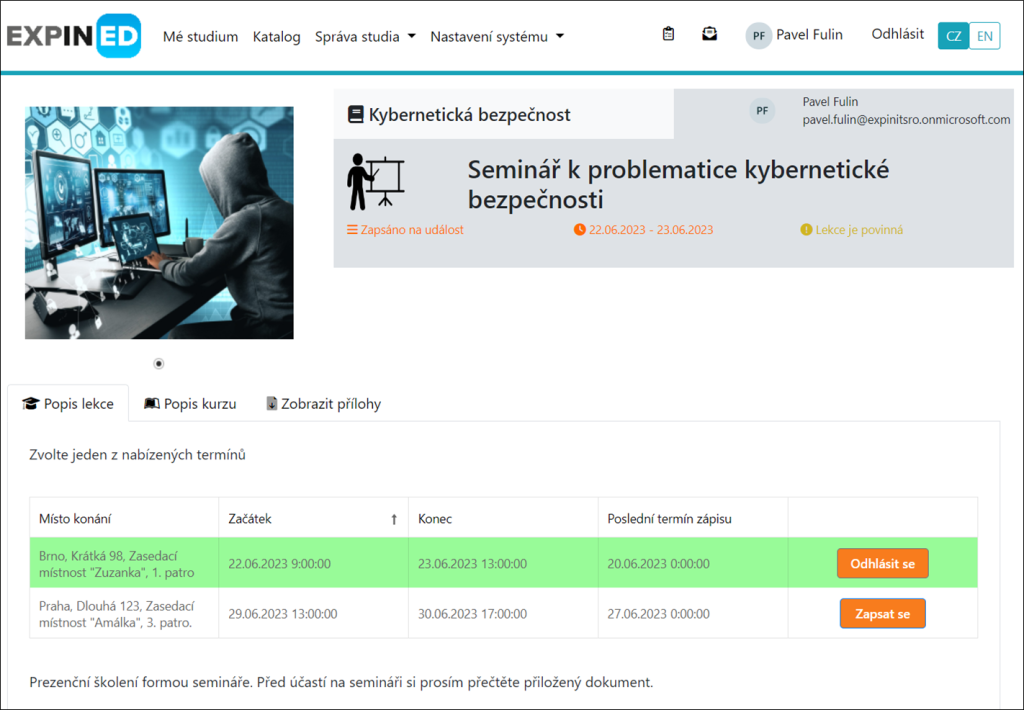Click the Odhlásit link in the header

(x=897, y=34)
